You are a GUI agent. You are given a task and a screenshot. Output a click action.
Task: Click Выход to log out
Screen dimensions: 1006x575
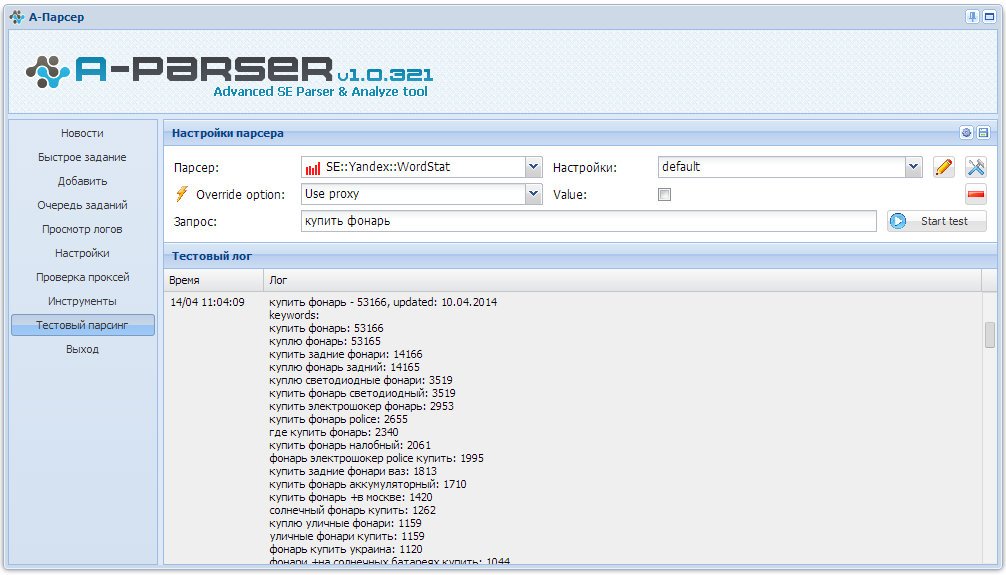[82, 349]
